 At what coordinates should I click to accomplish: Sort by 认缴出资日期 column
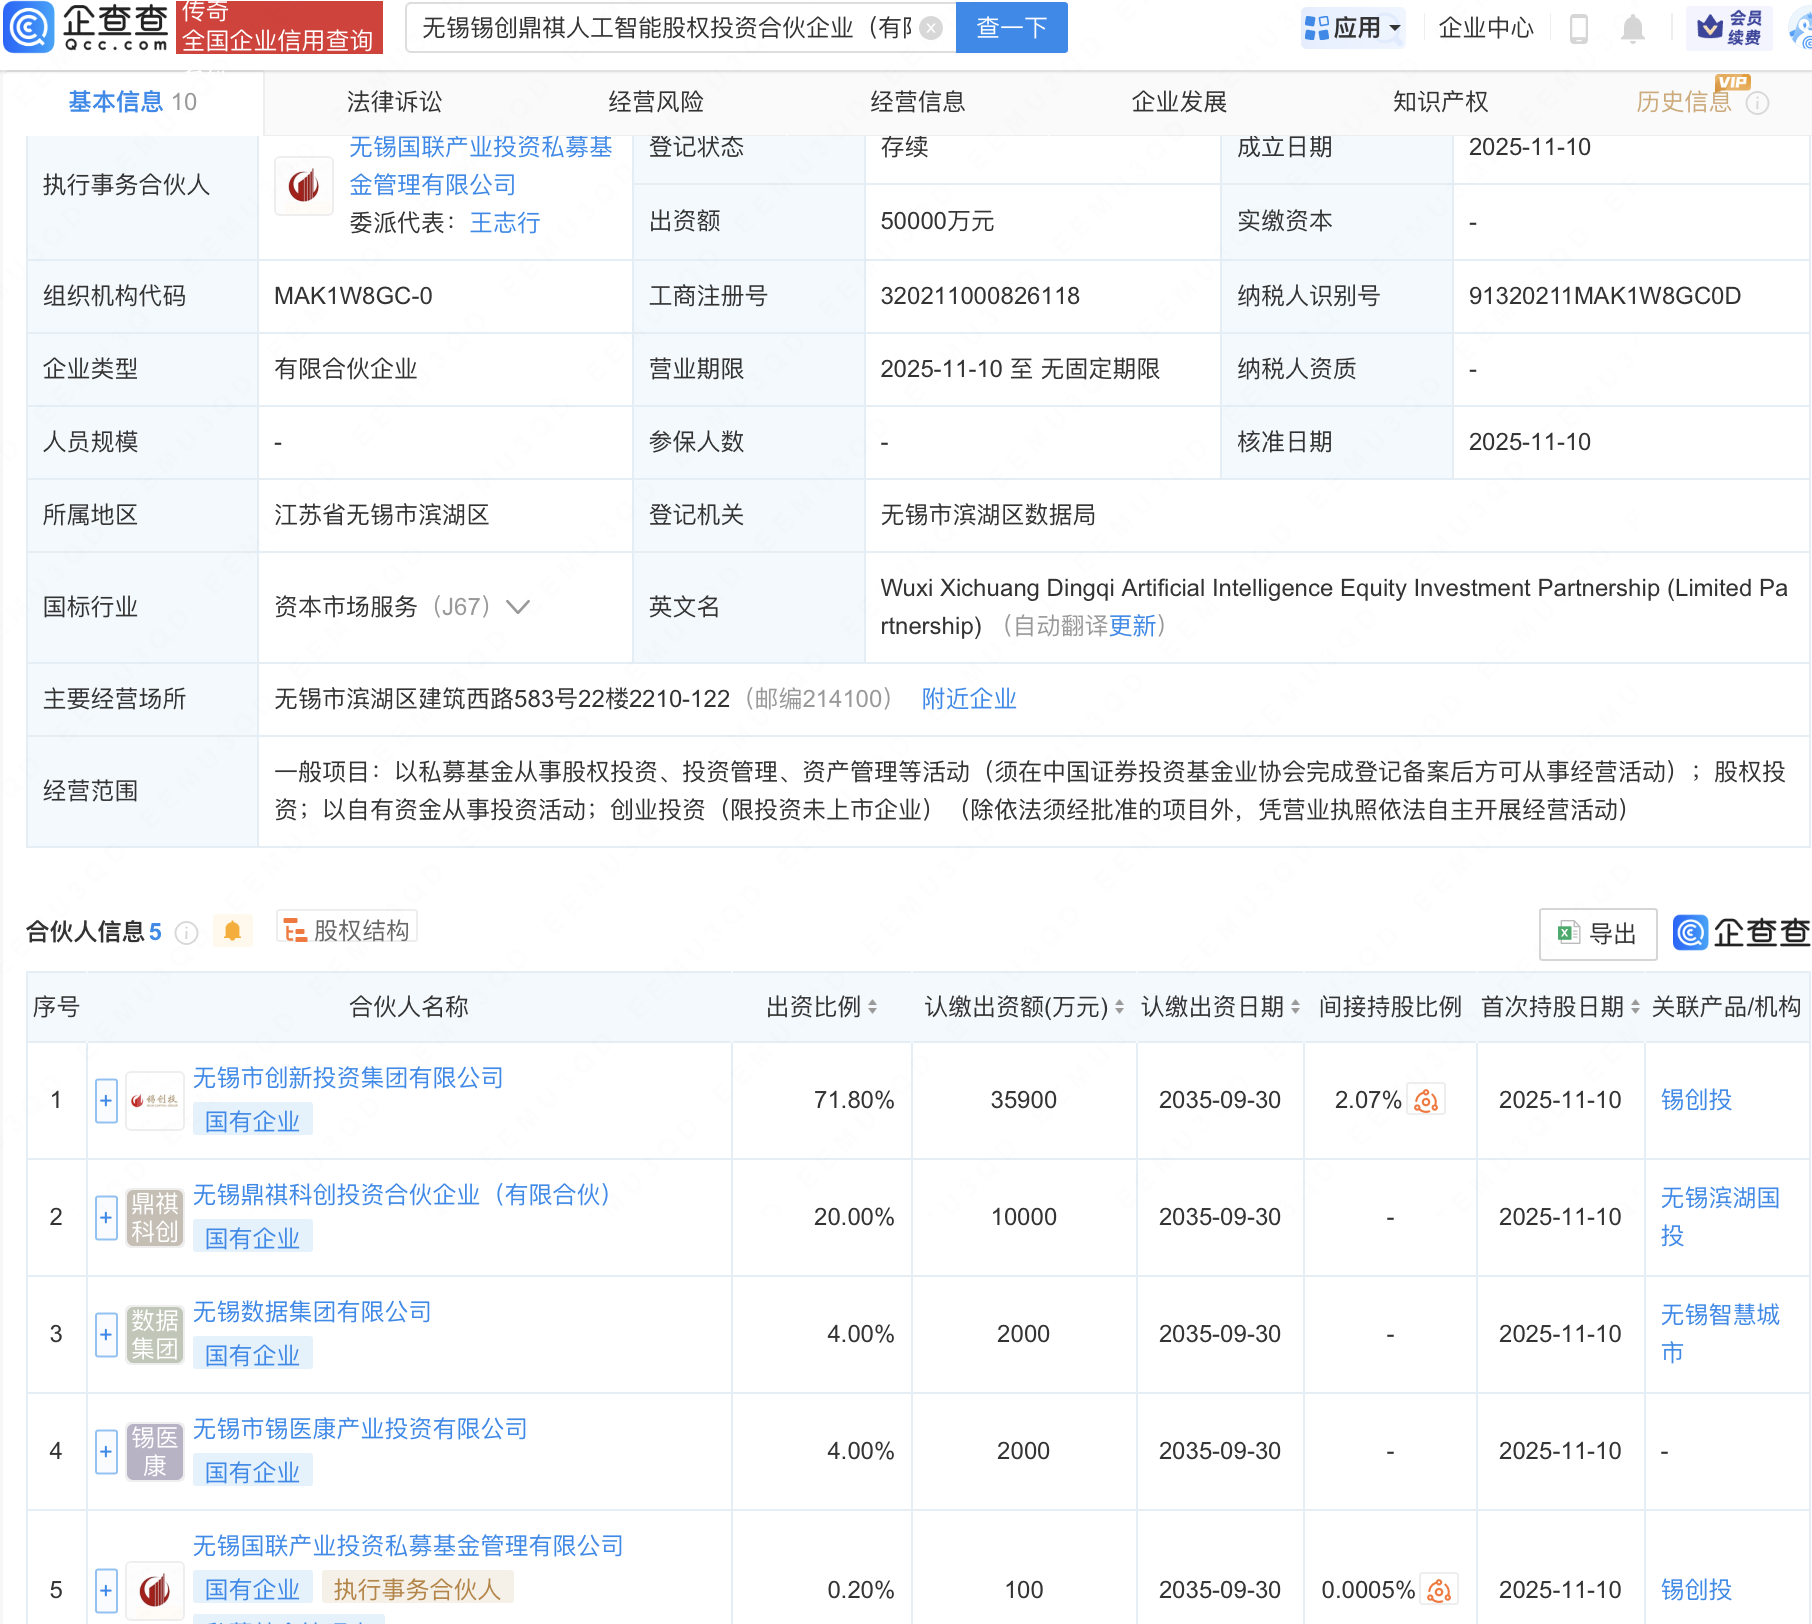(1295, 1007)
